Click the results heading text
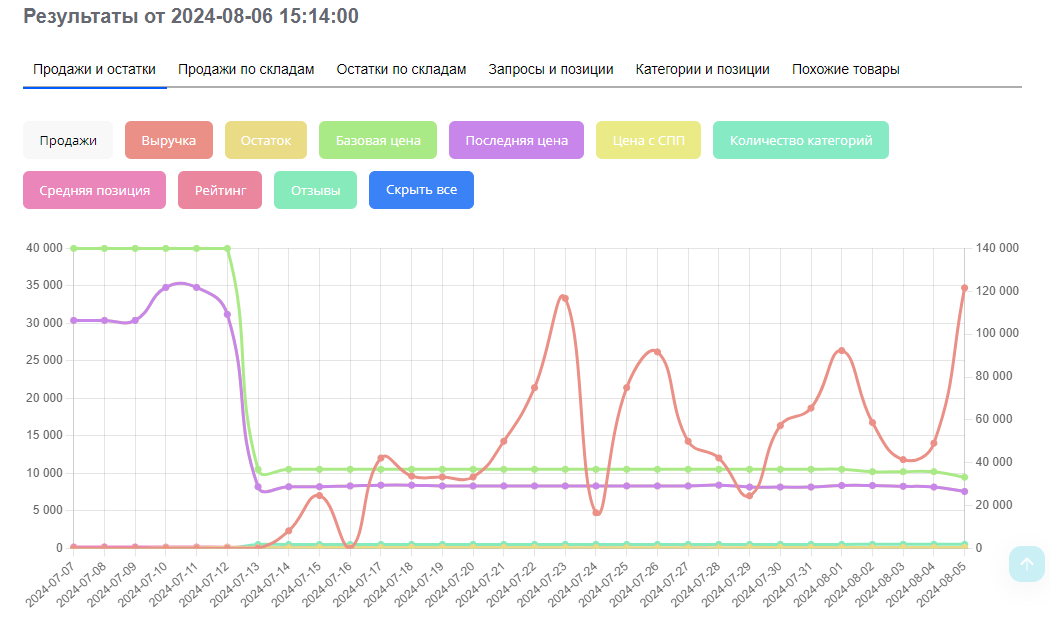The width and height of the screenshot is (1050, 623). 191,16
